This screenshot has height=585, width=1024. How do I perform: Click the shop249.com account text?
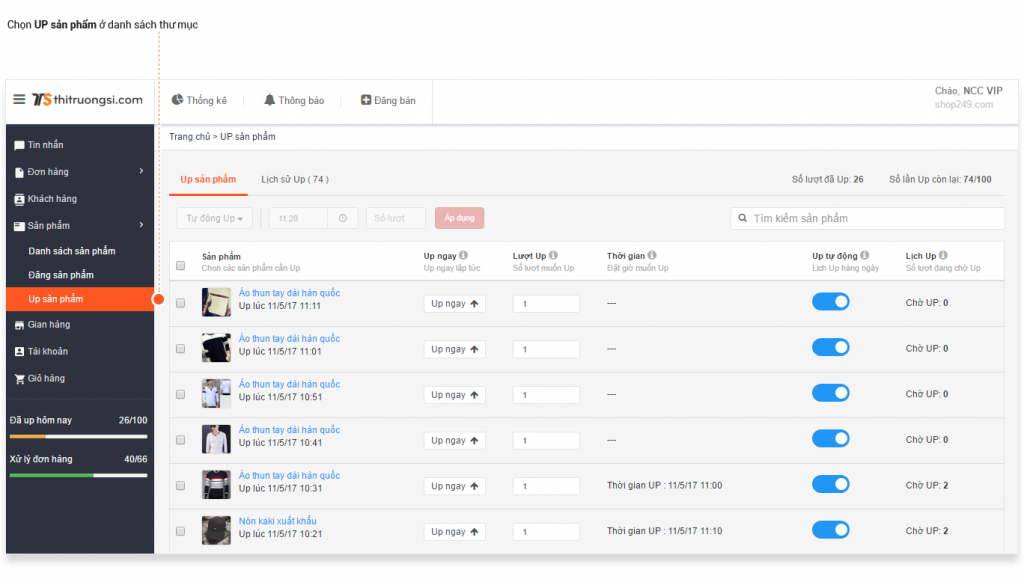[963, 104]
